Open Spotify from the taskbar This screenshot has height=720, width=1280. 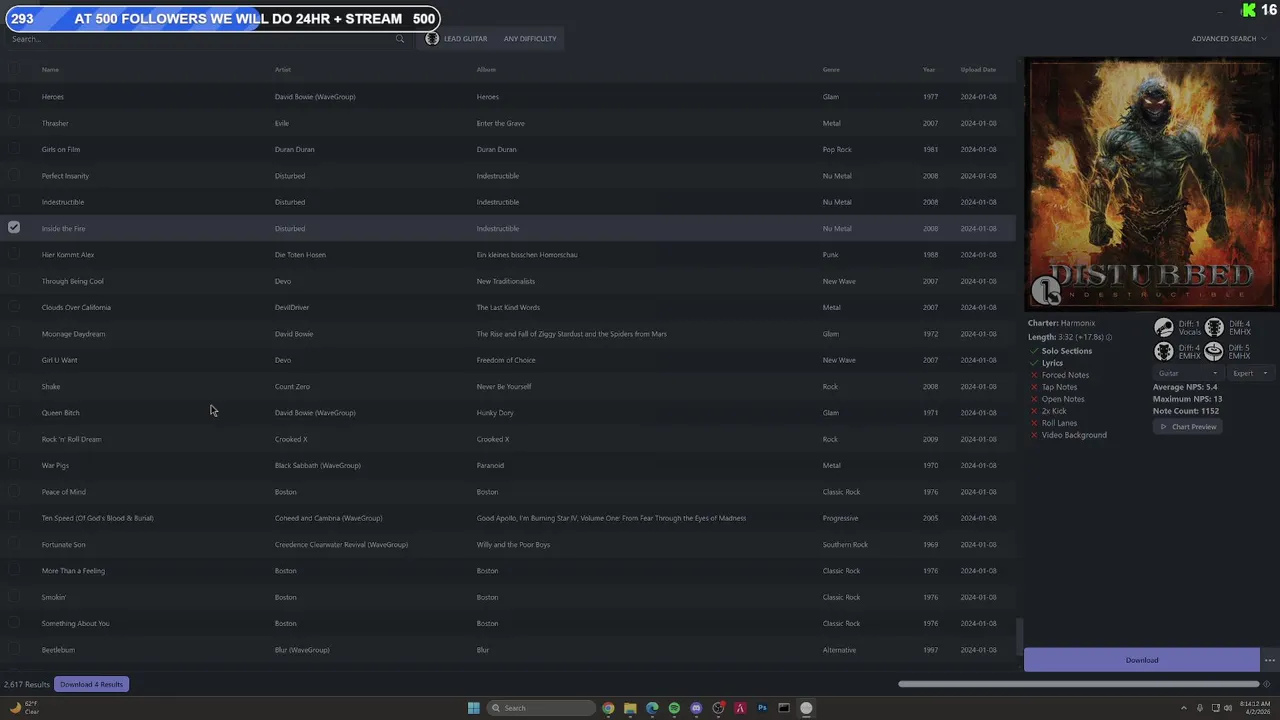pyautogui.click(x=674, y=708)
